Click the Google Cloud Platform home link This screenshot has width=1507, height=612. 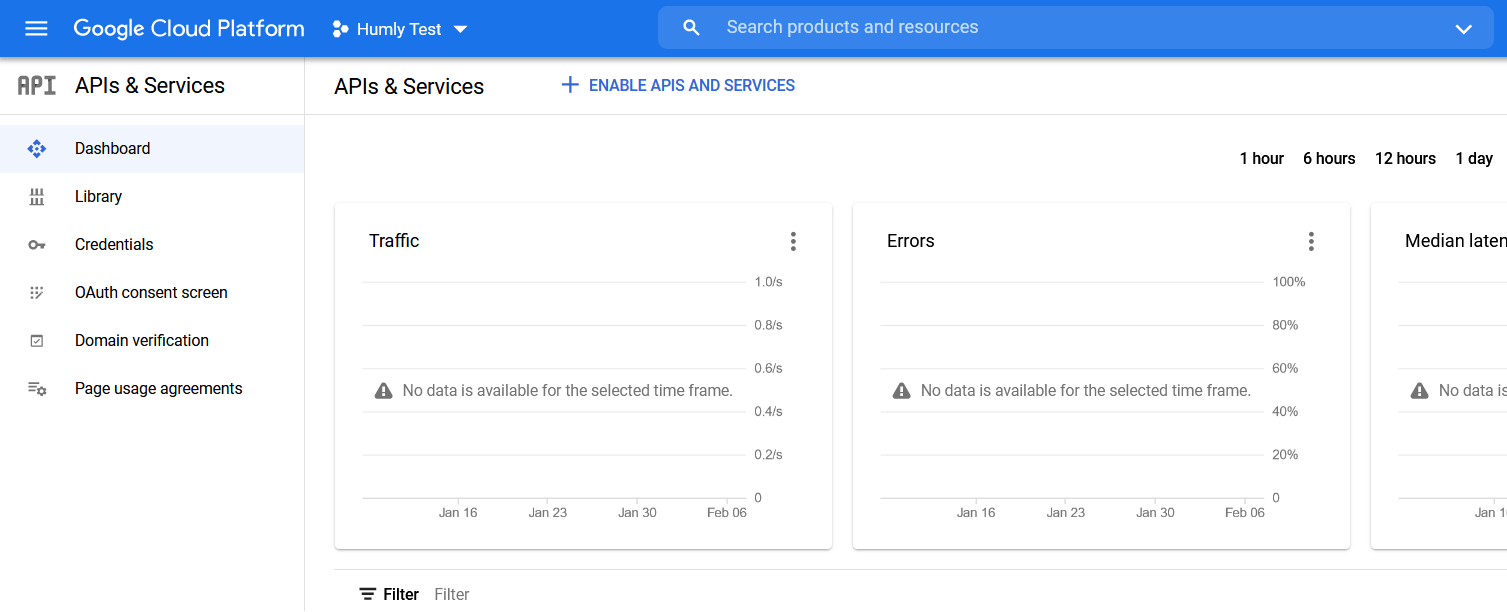click(x=188, y=28)
